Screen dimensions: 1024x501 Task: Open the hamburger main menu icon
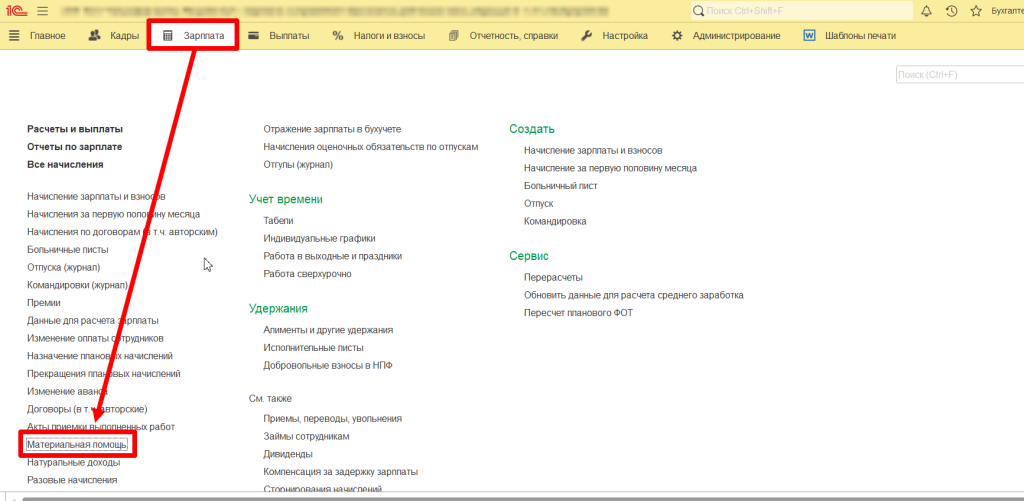click(42, 11)
